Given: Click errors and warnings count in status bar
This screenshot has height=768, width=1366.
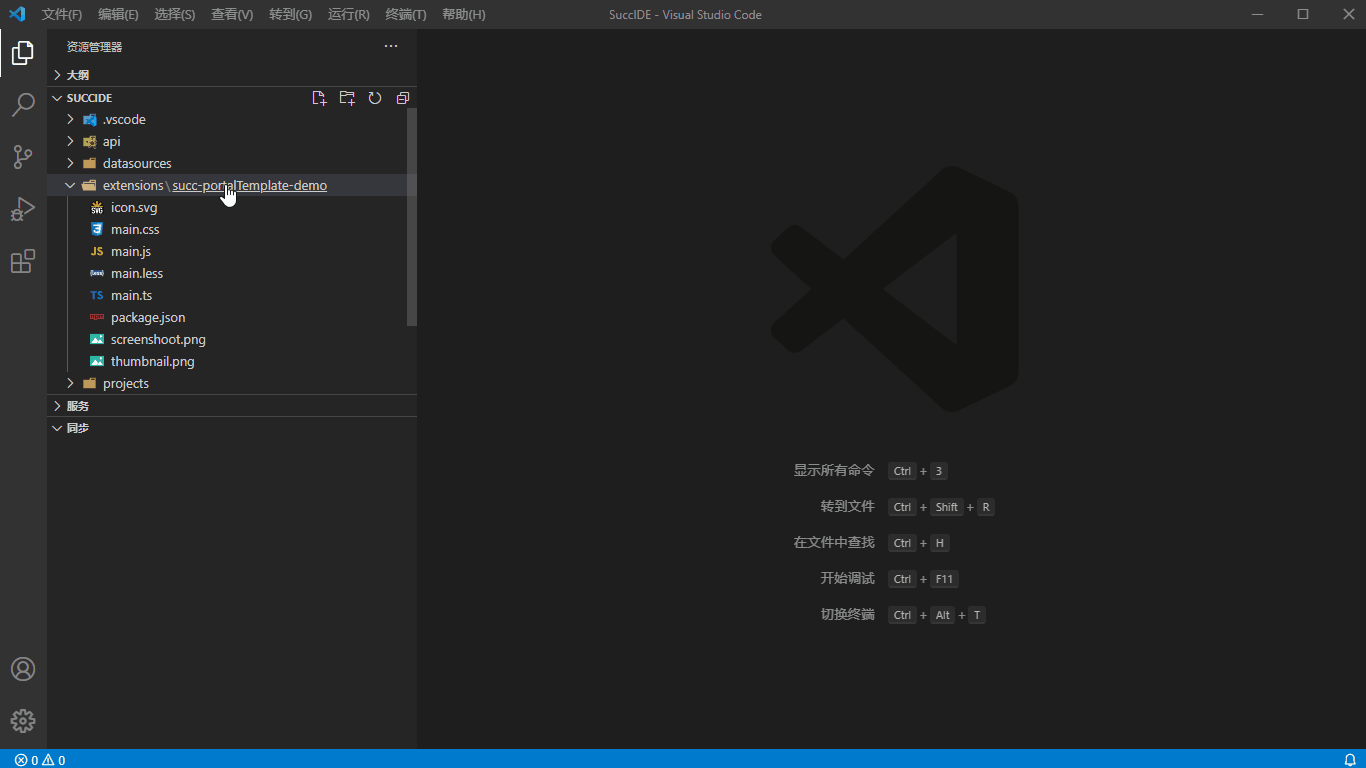Looking at the screenshot, I should tap(40, 760).
